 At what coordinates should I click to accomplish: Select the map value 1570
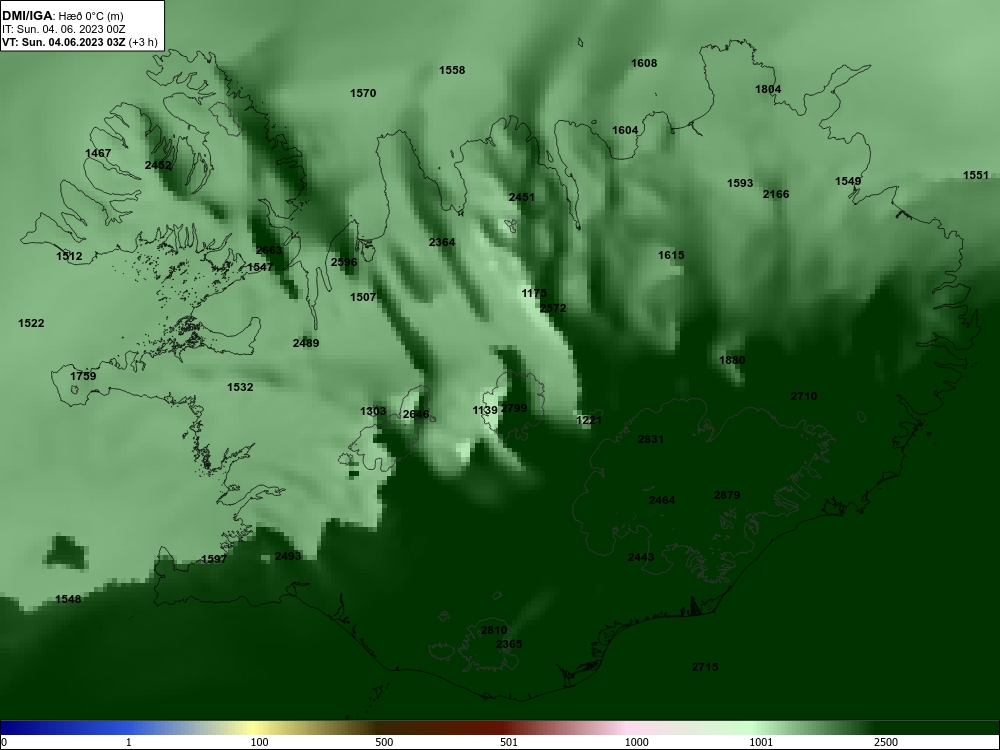point(363,93)
